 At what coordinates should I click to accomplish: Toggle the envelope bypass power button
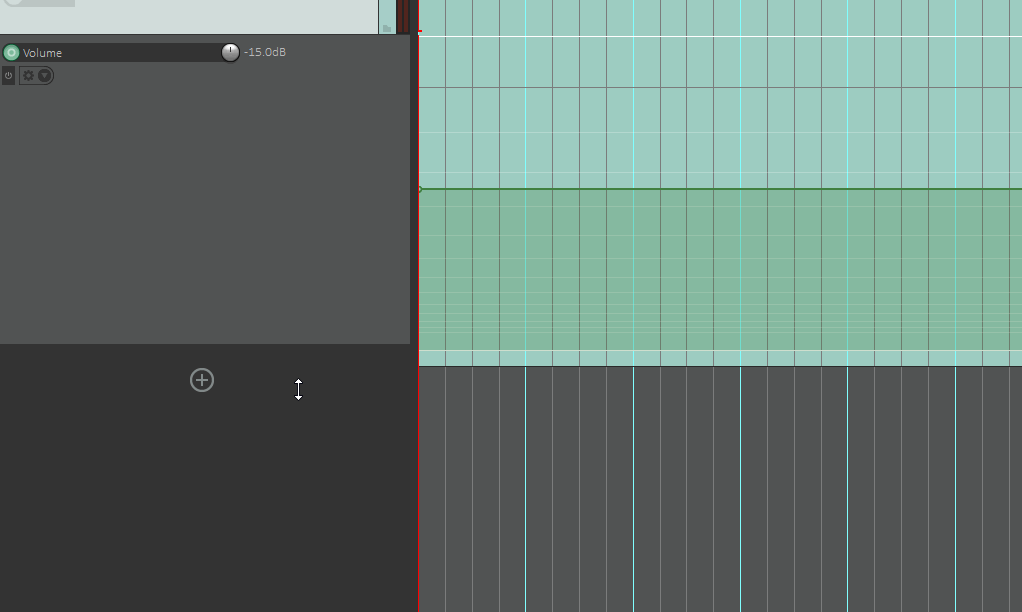tap(9, 76)
